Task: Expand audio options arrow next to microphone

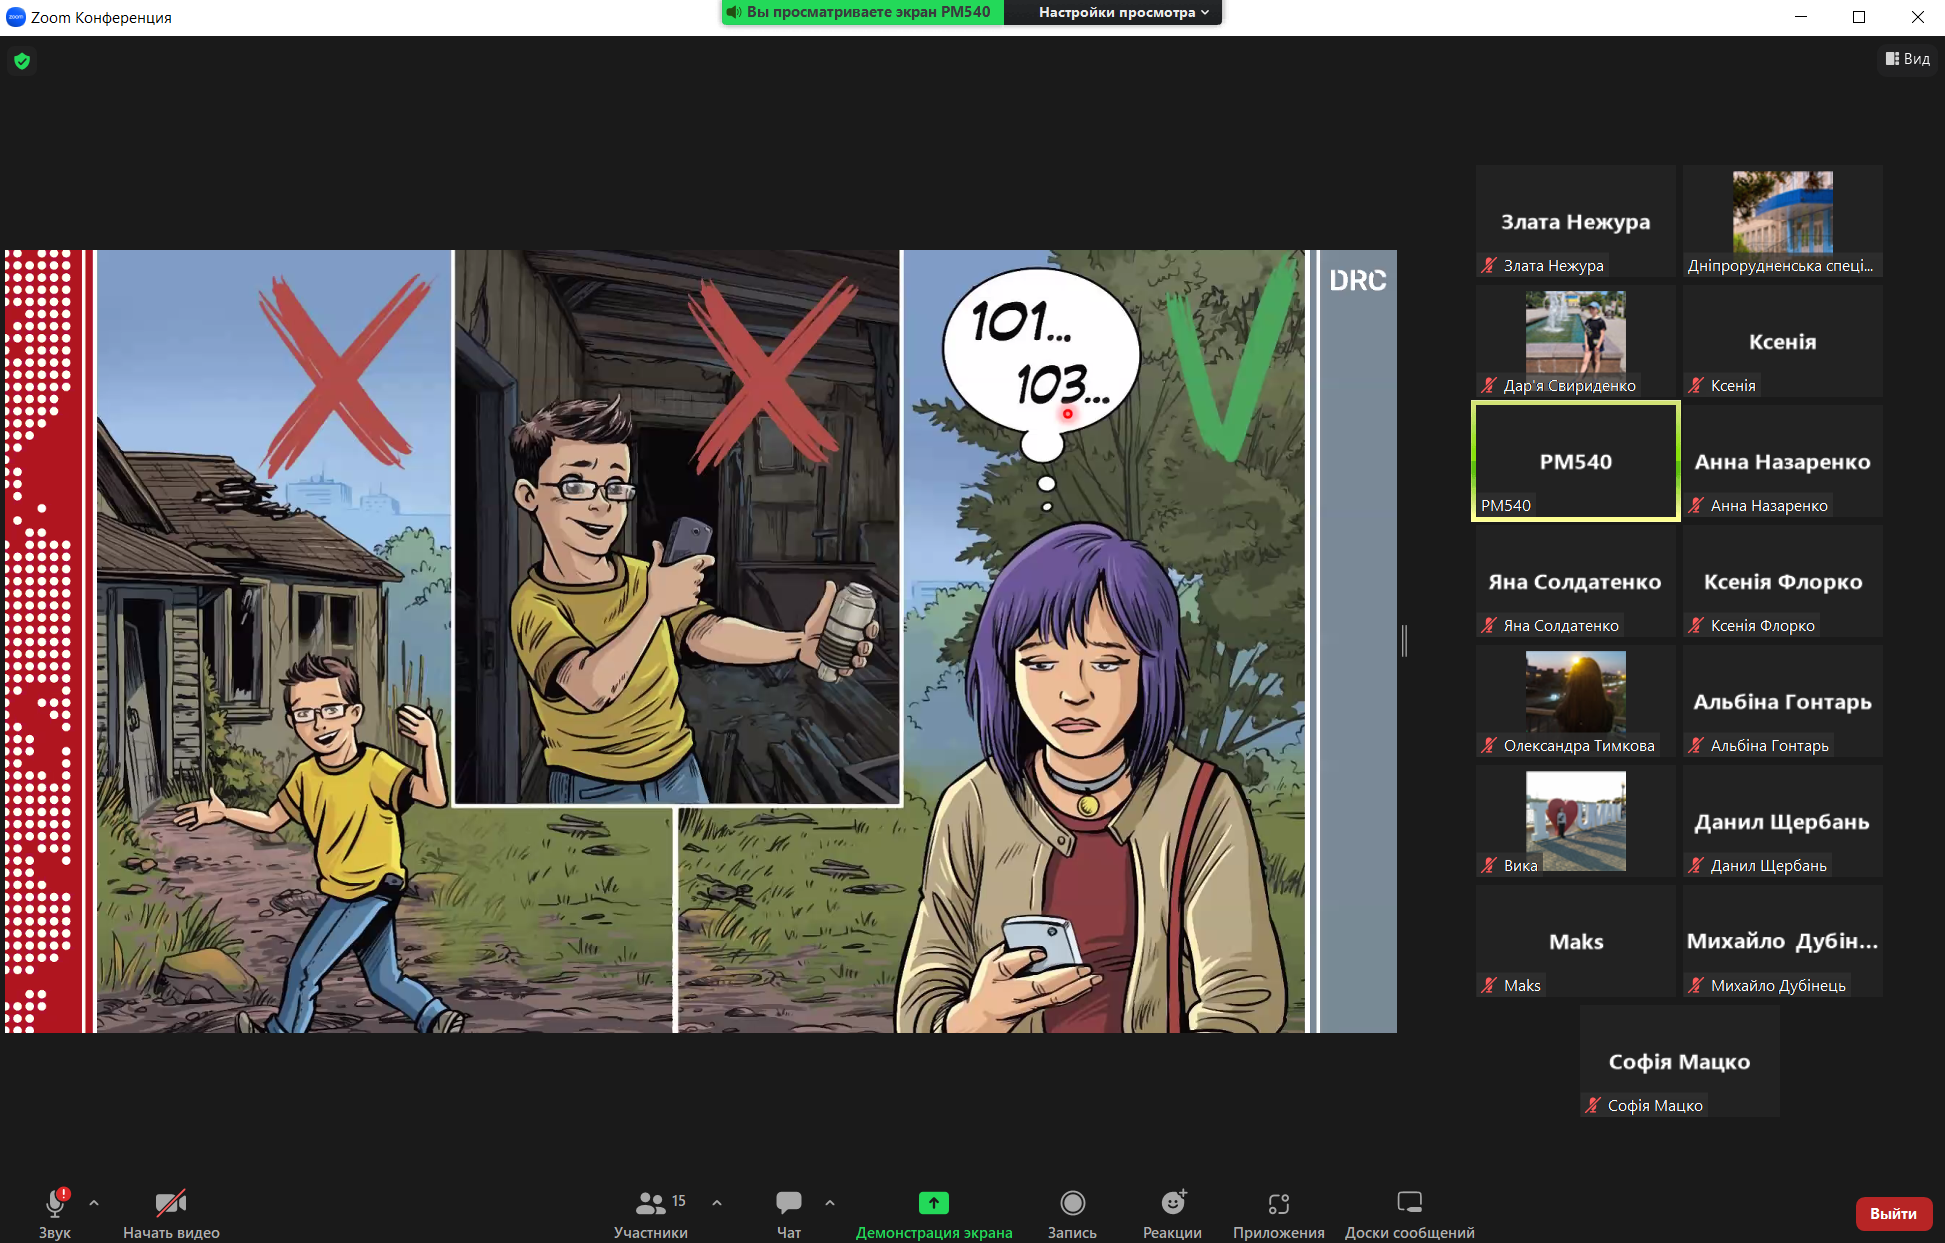Action: (94, 1203)
